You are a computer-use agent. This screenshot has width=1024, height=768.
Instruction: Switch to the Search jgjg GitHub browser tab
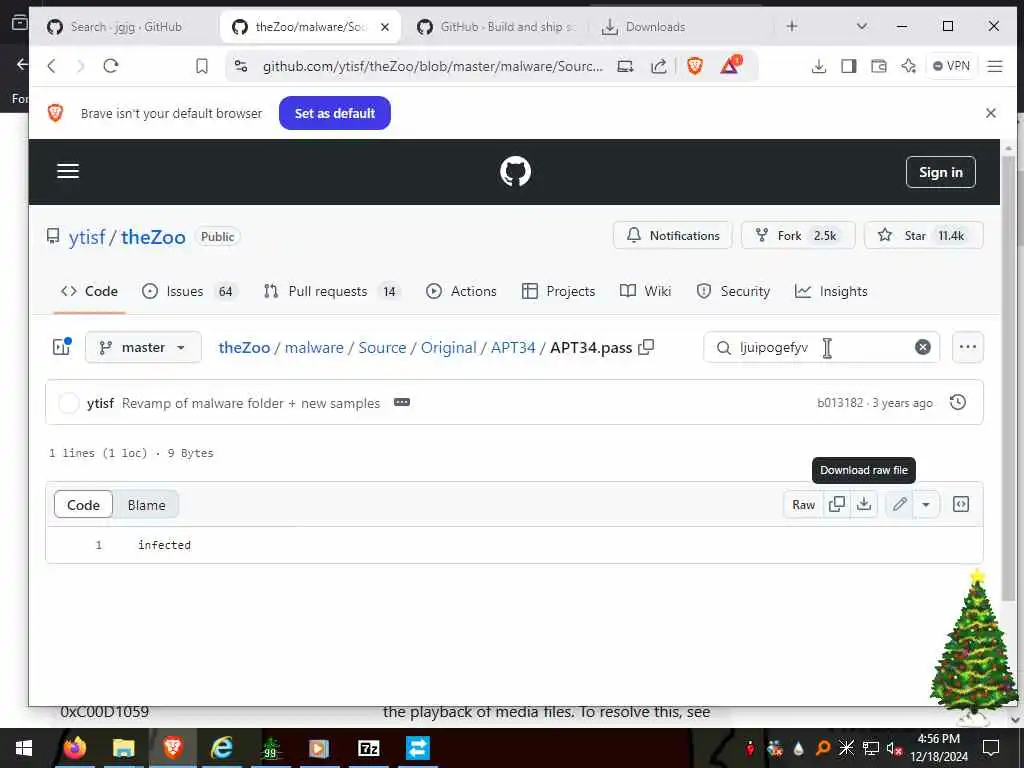124,27
